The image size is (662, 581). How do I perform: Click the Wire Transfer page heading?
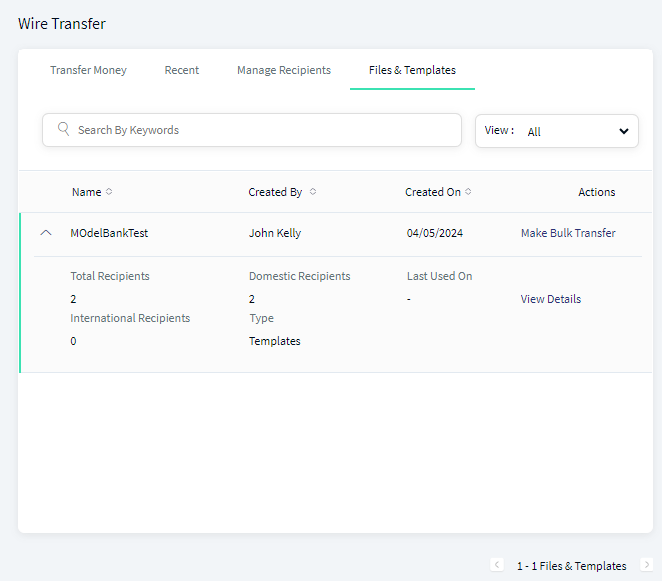[x=62, y=24]
